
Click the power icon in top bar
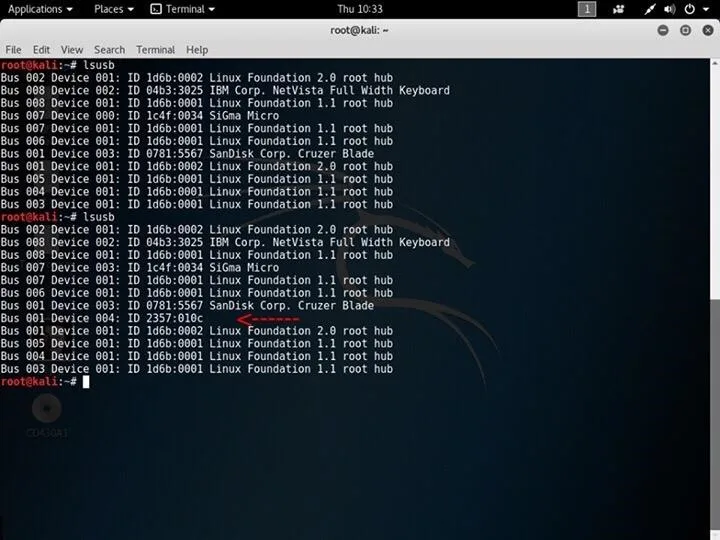(x=691, y=9)
